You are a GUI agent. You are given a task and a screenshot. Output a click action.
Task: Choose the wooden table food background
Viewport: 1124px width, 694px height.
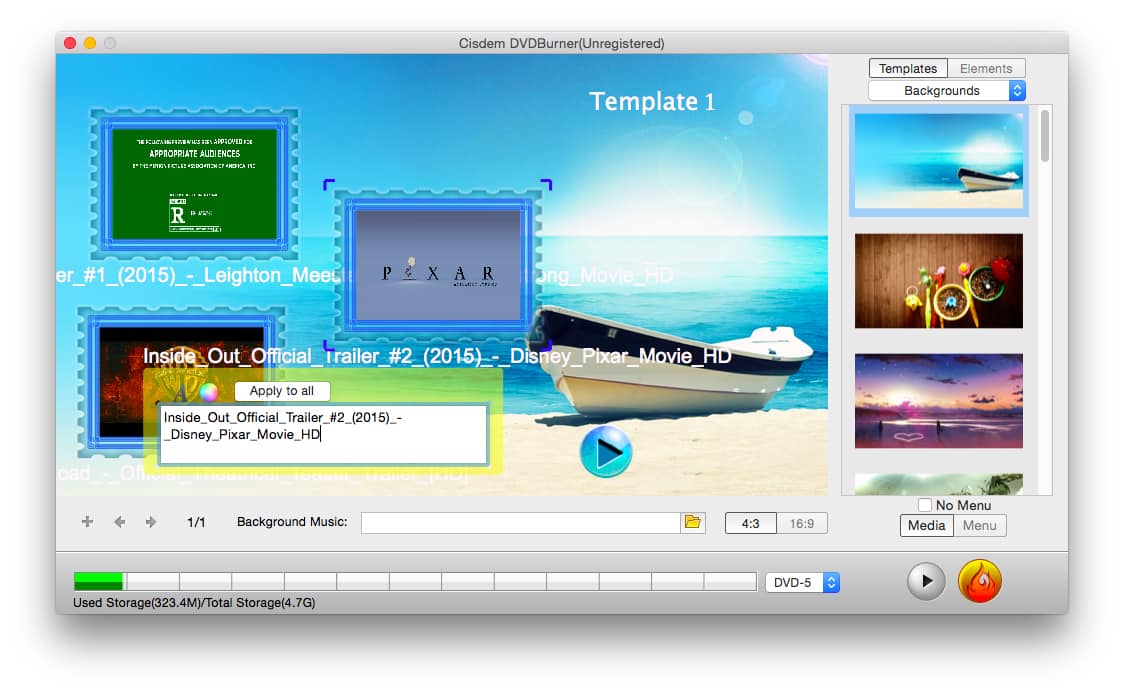click(x=938, y=280)
